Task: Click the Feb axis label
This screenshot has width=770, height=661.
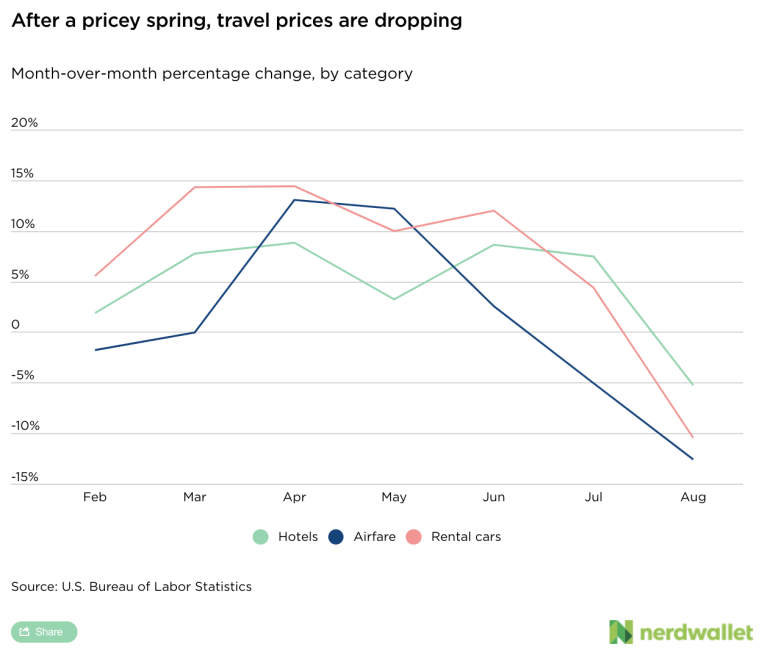Action: (95, 497)
